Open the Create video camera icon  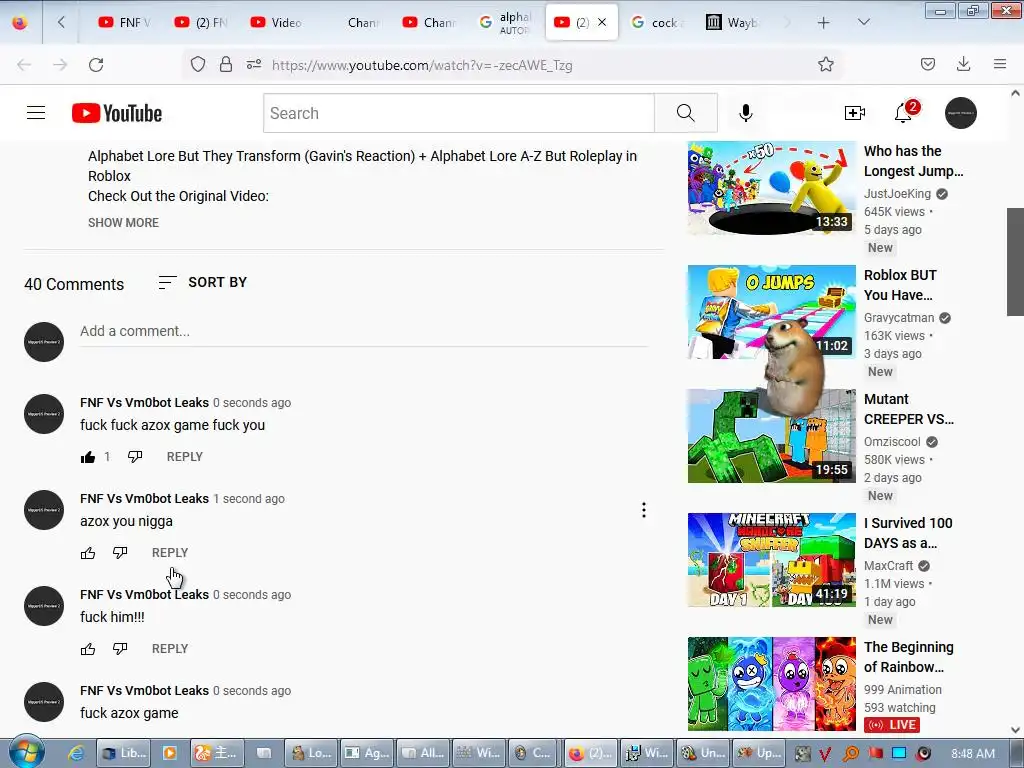[854, 113]
